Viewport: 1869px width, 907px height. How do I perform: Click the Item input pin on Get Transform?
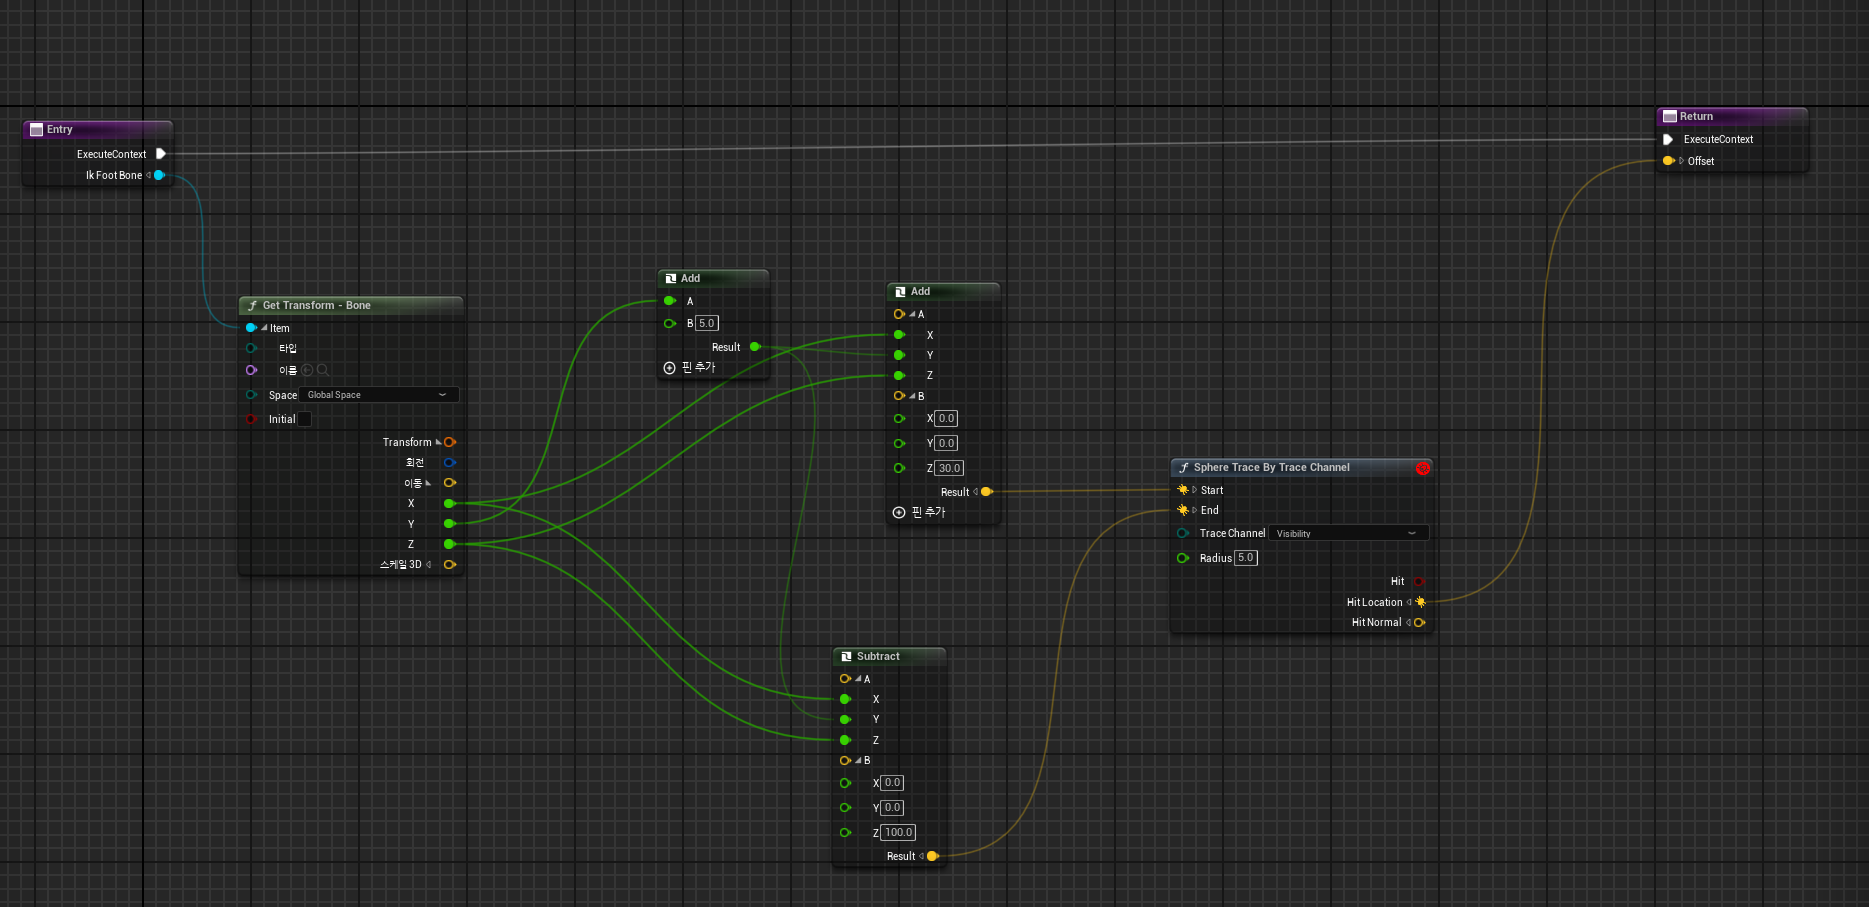(251, 328)
